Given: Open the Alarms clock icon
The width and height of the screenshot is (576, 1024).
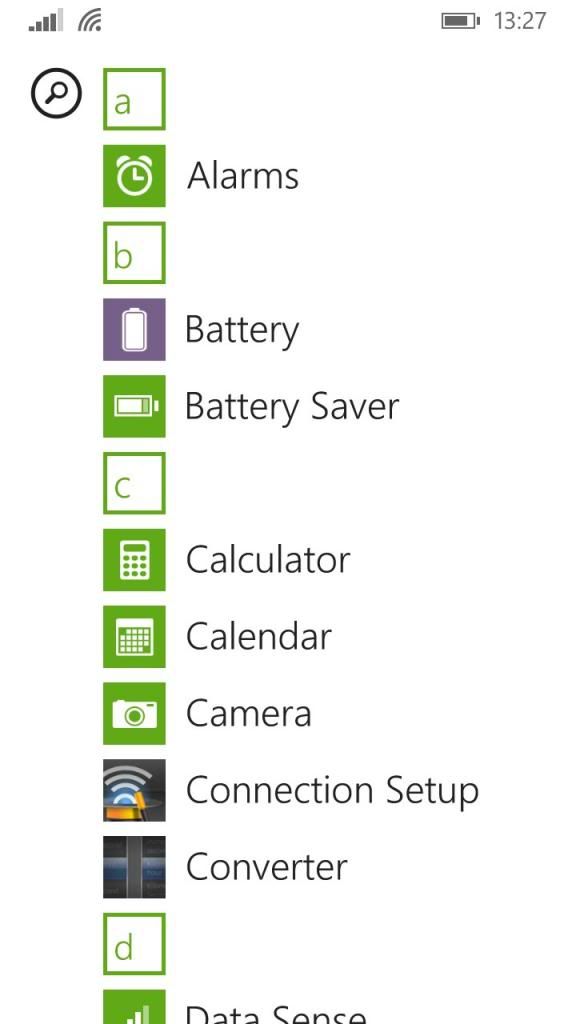Looking at the screenshot, I should (134, 176).
